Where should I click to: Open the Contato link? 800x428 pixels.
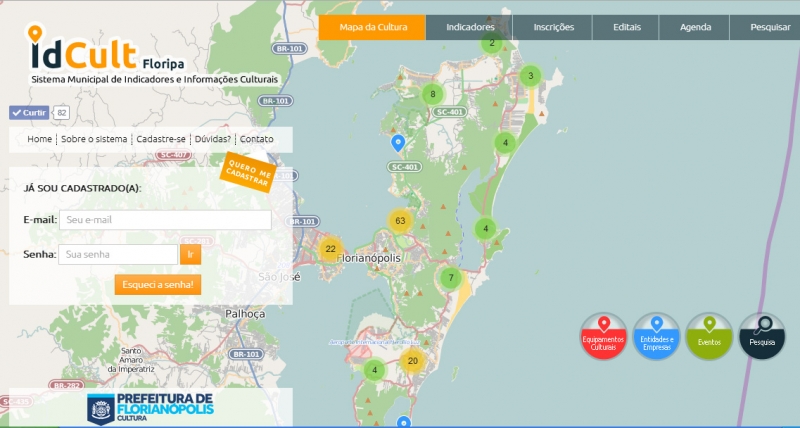257,139
